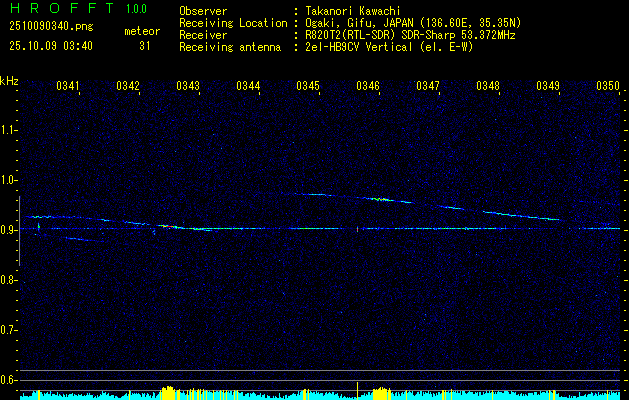
Task: Click the kHz axis unit label
Action: (x=9, y=81)
